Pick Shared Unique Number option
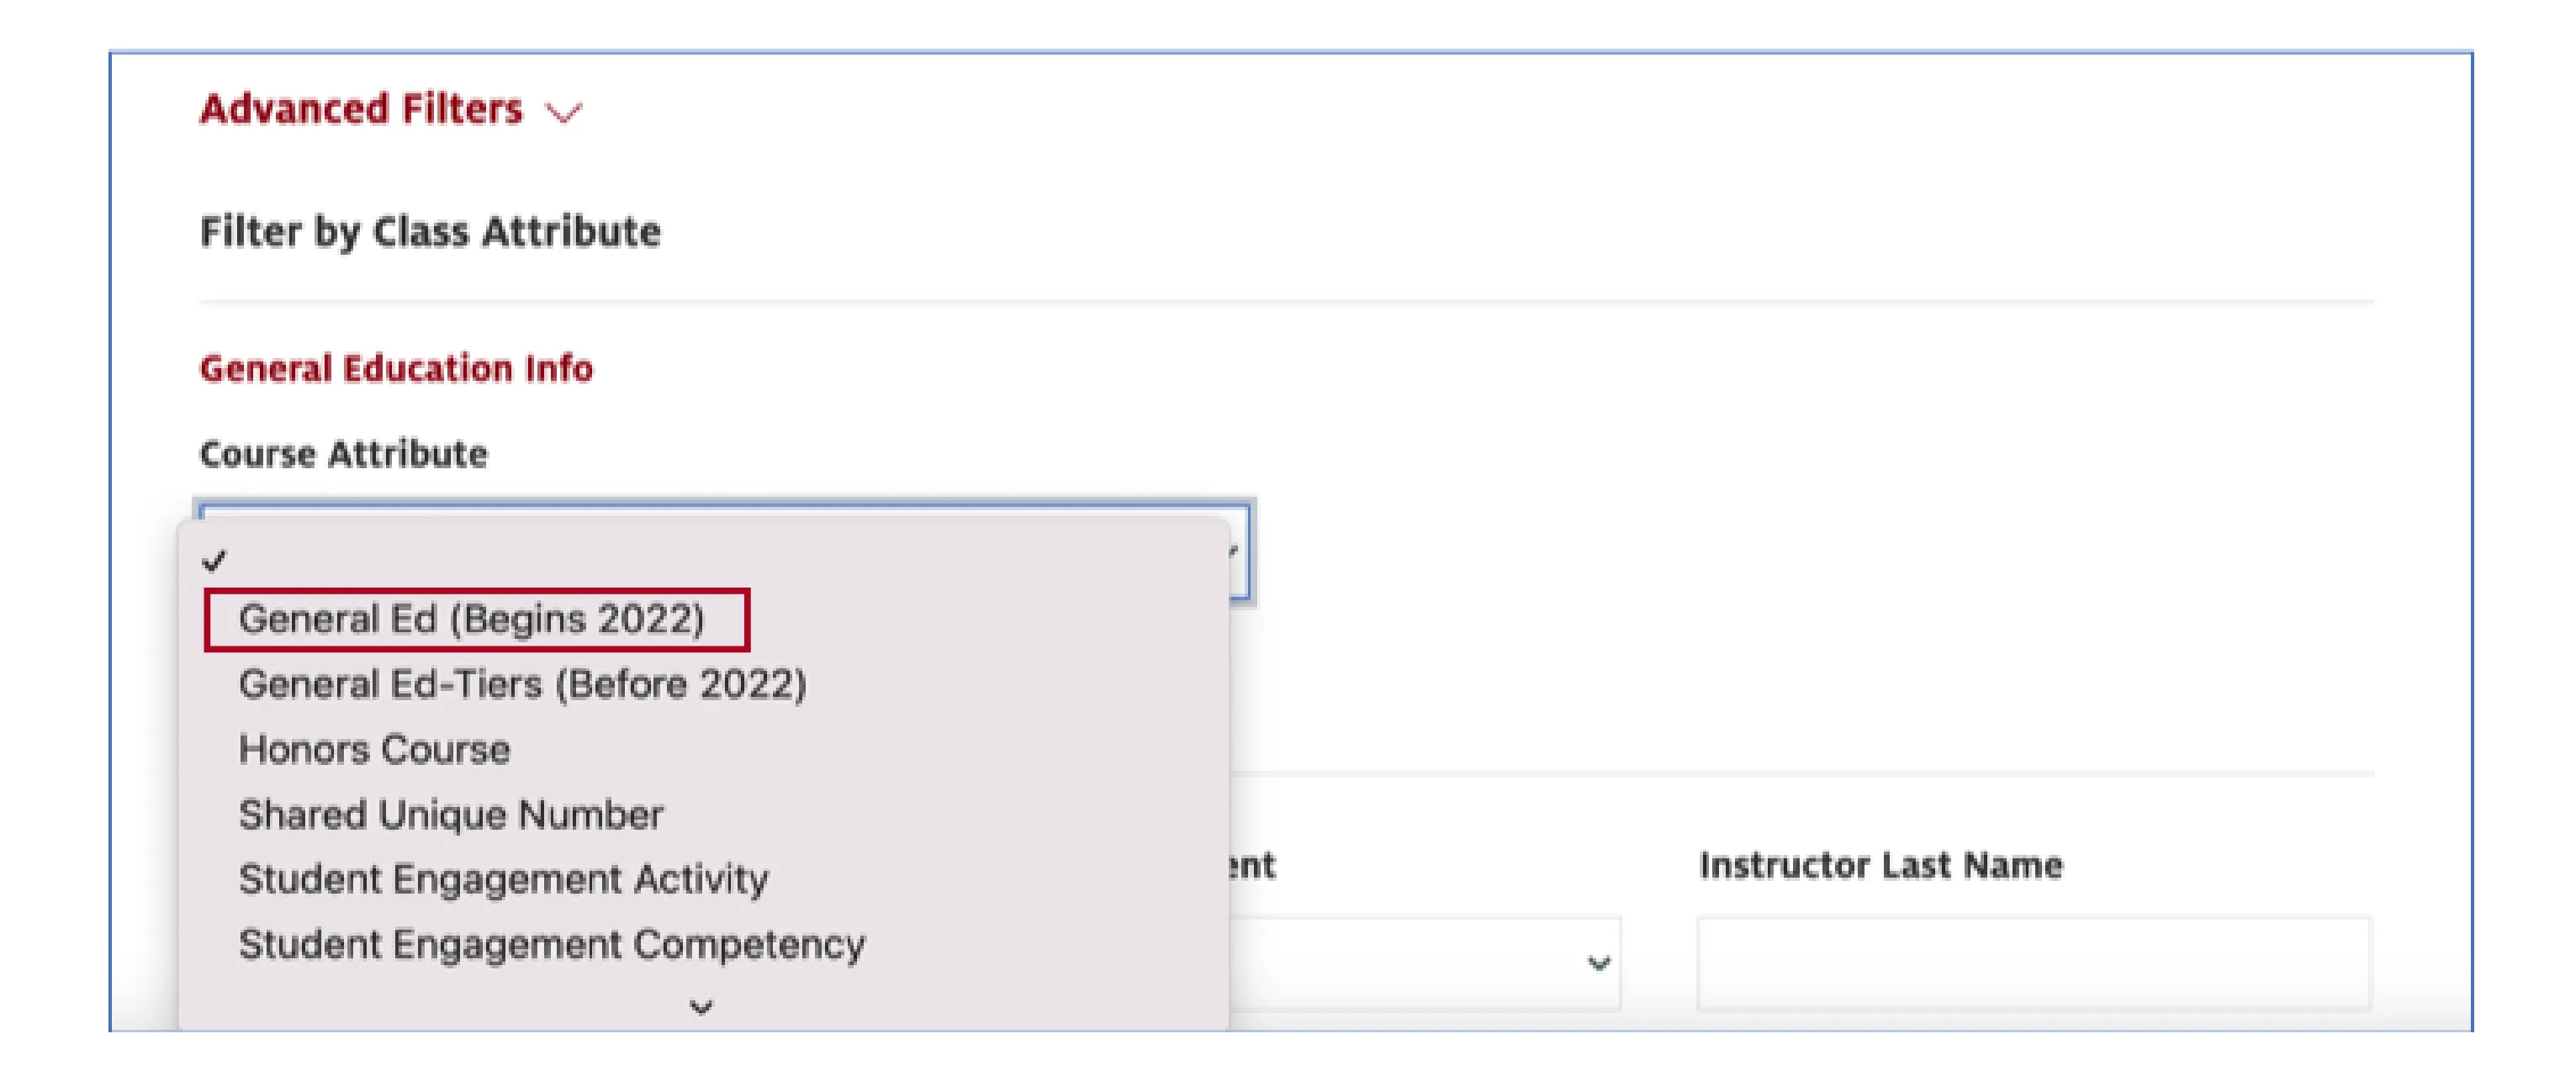Screen dimensions: 2576x1076 click(x=450, y=815)
